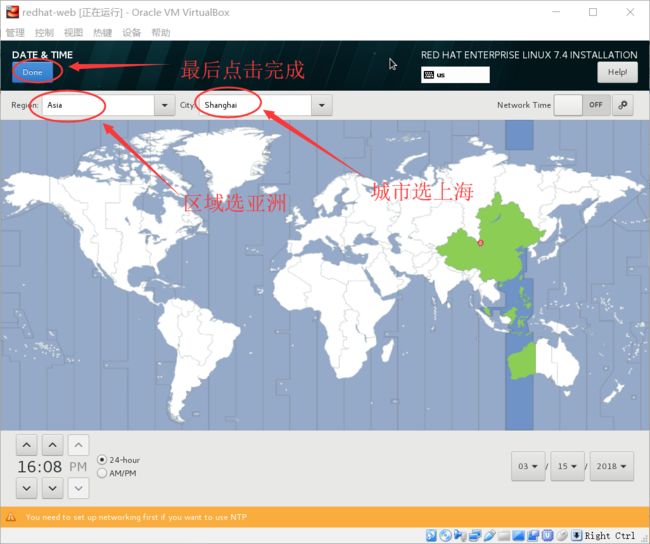Open NTP server settings gear icon
Viewport: 650px width, 544px height.
point(623,105)
